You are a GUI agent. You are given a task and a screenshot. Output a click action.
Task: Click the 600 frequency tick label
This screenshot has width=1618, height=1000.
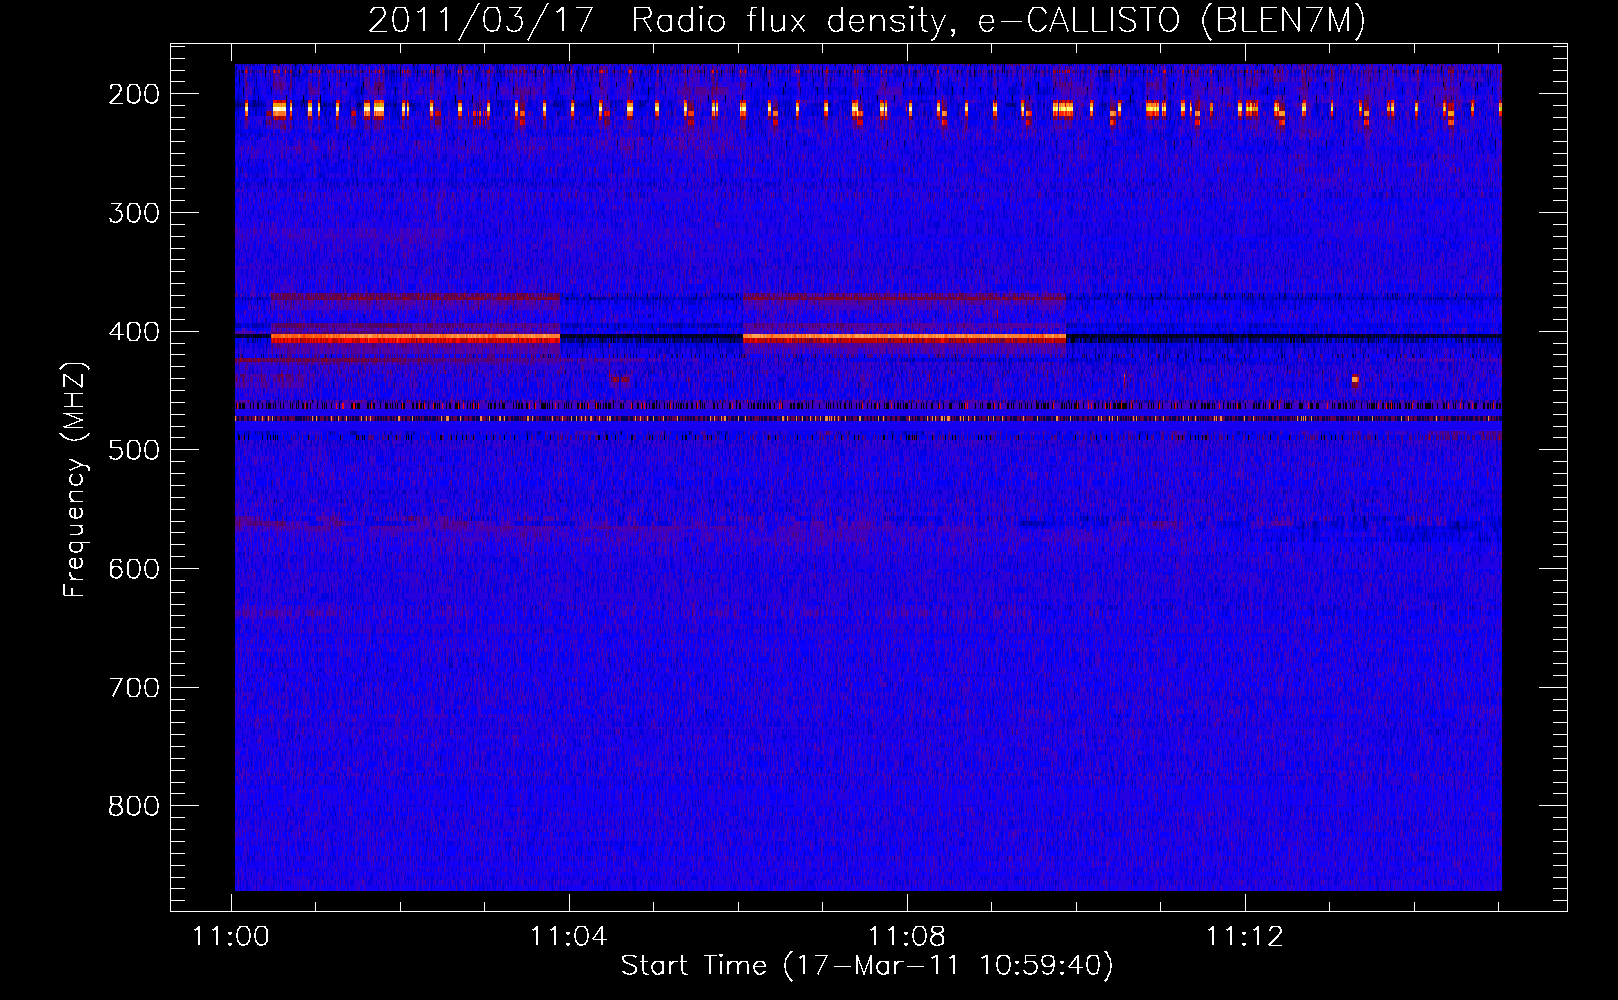[134, 569]
